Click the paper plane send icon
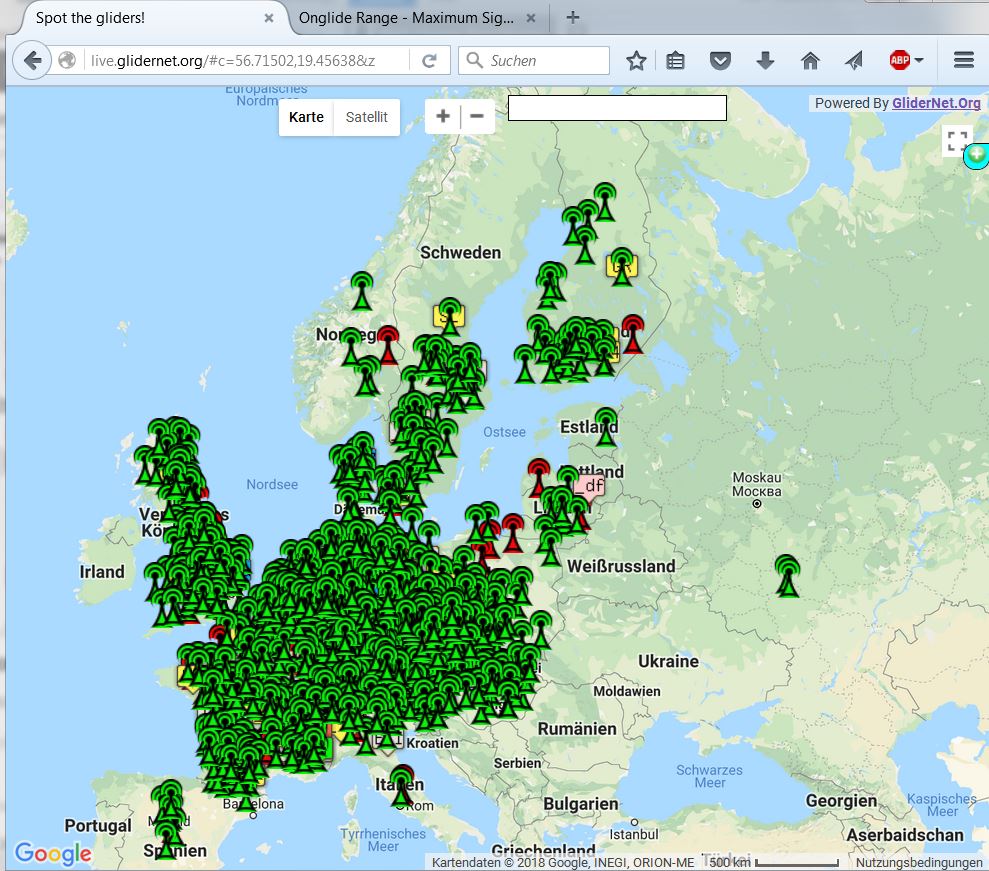The height and width of the screenshot is (871, 989). (x=854, y=61)
